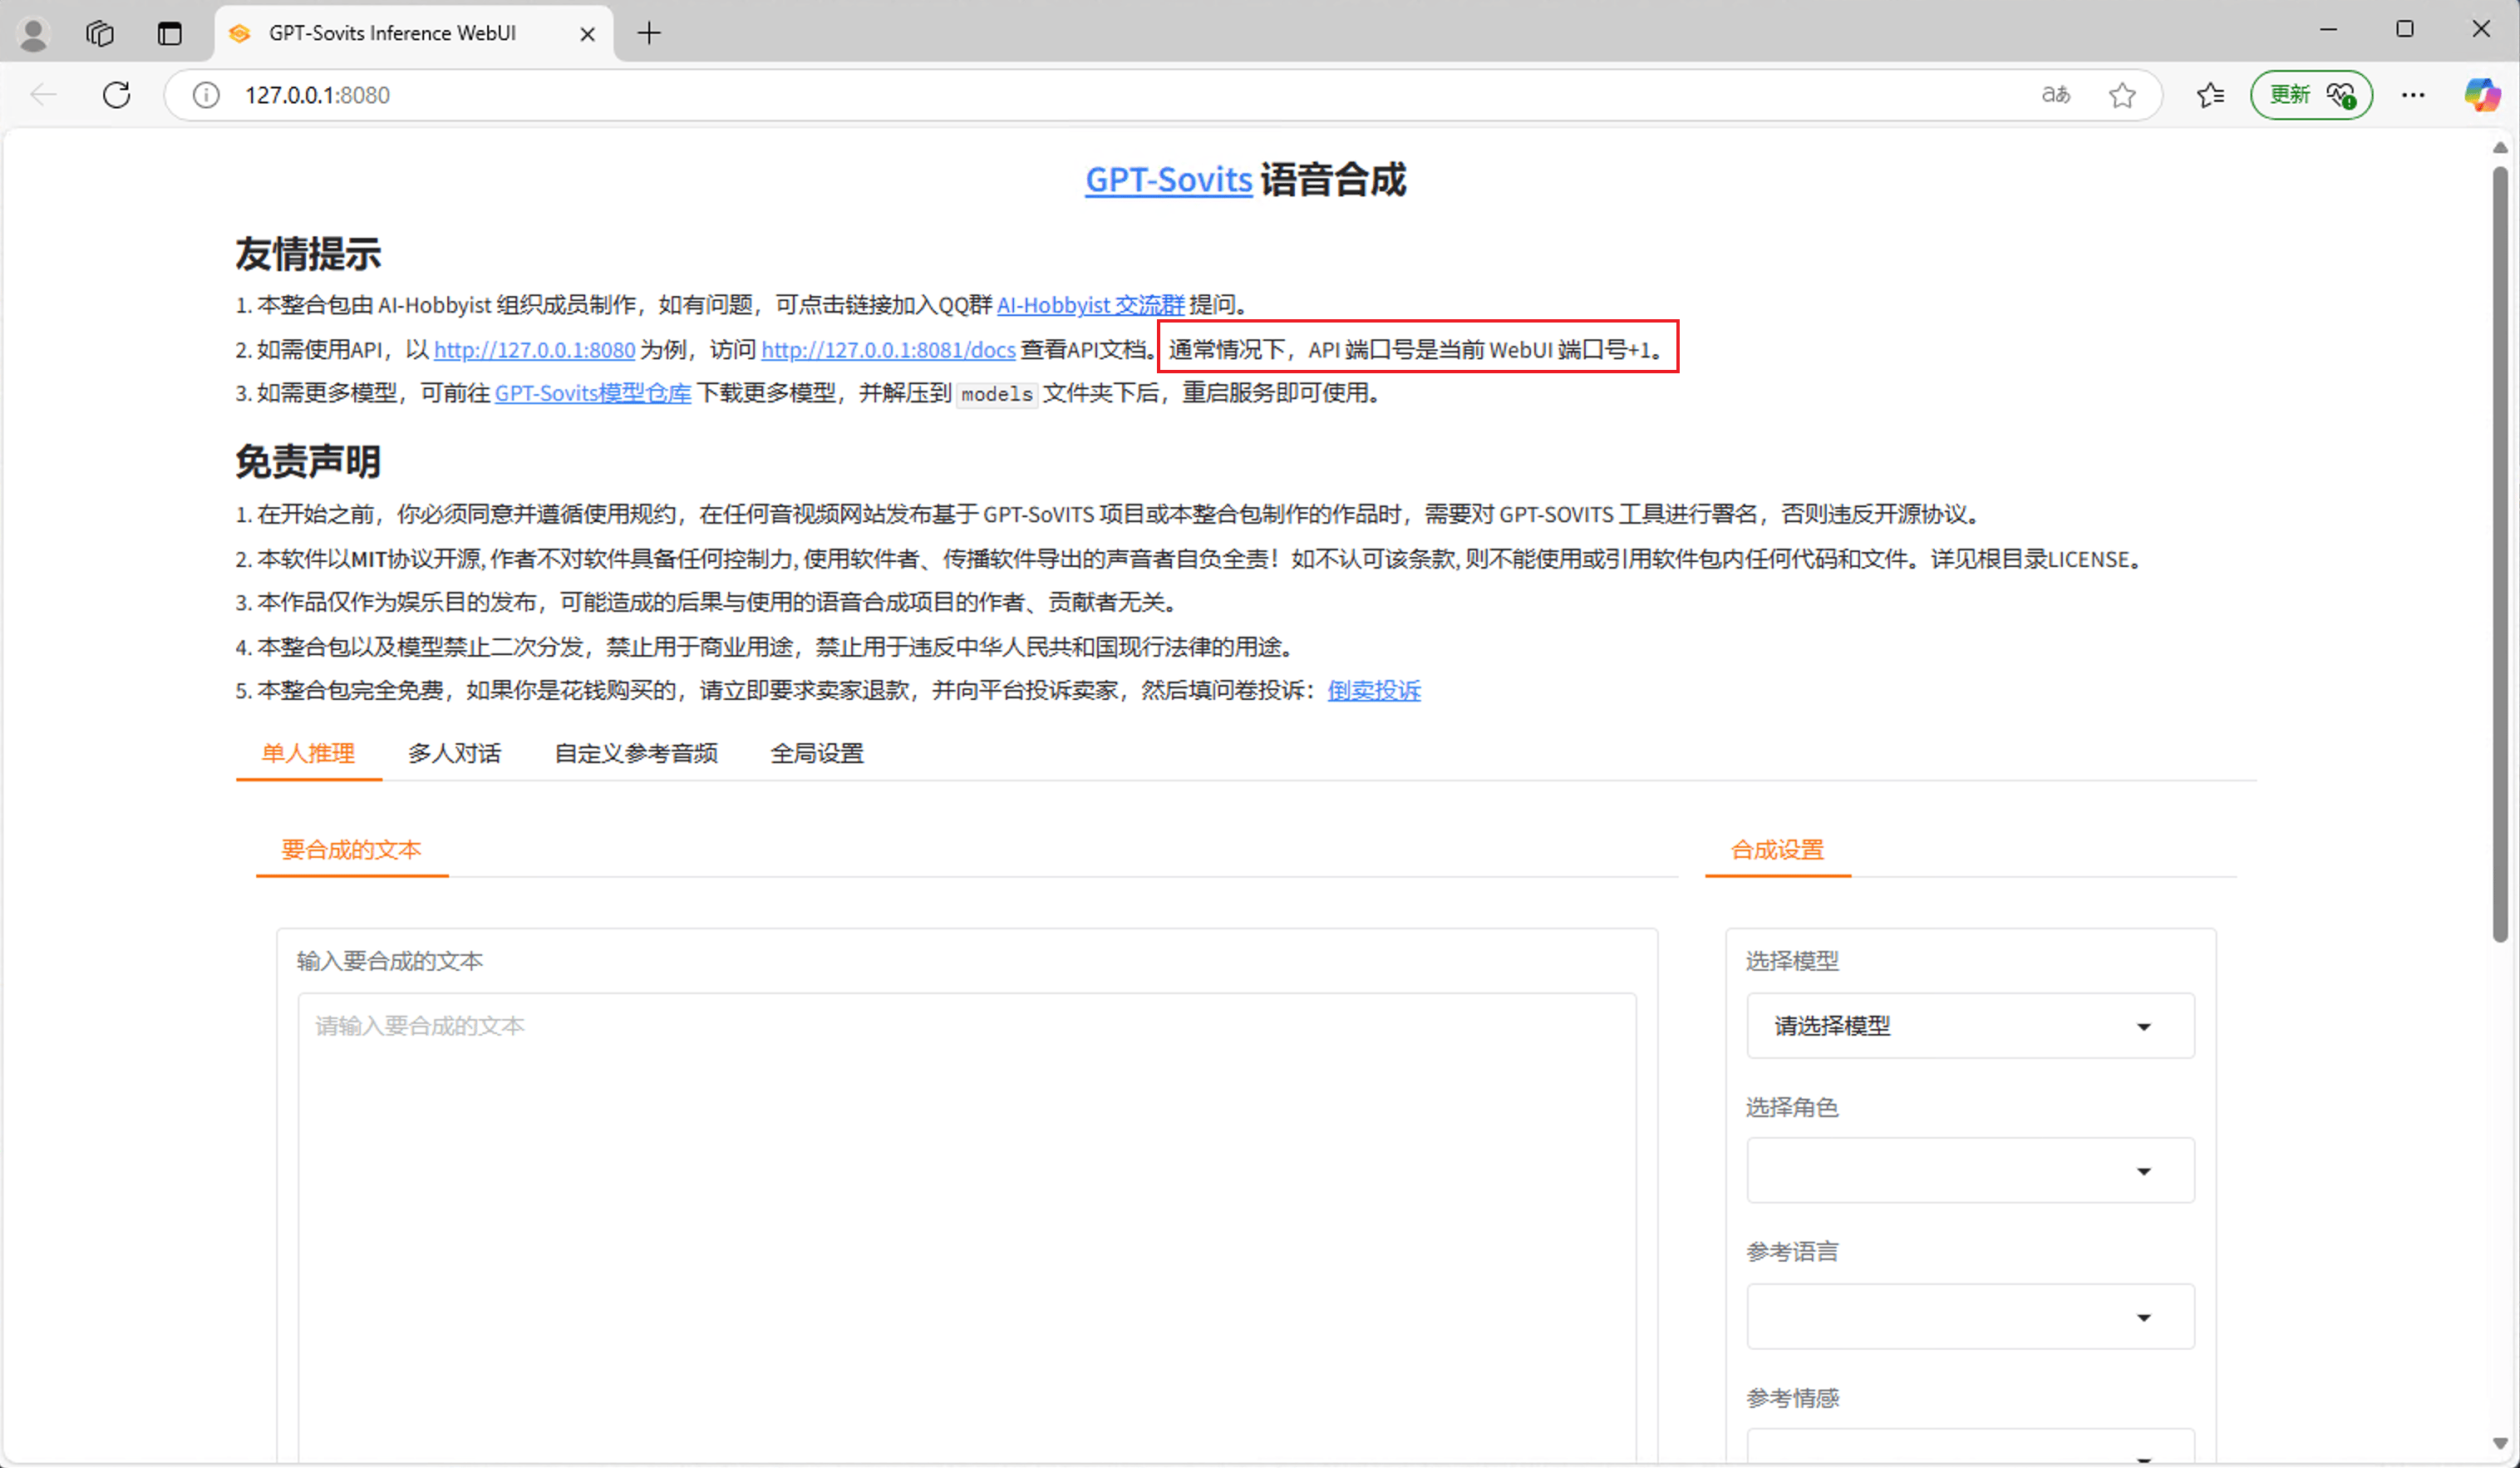This screenshot has width=2520, height=1468.
Task: Open the 8081/docs API link
Action: point(887,350)
